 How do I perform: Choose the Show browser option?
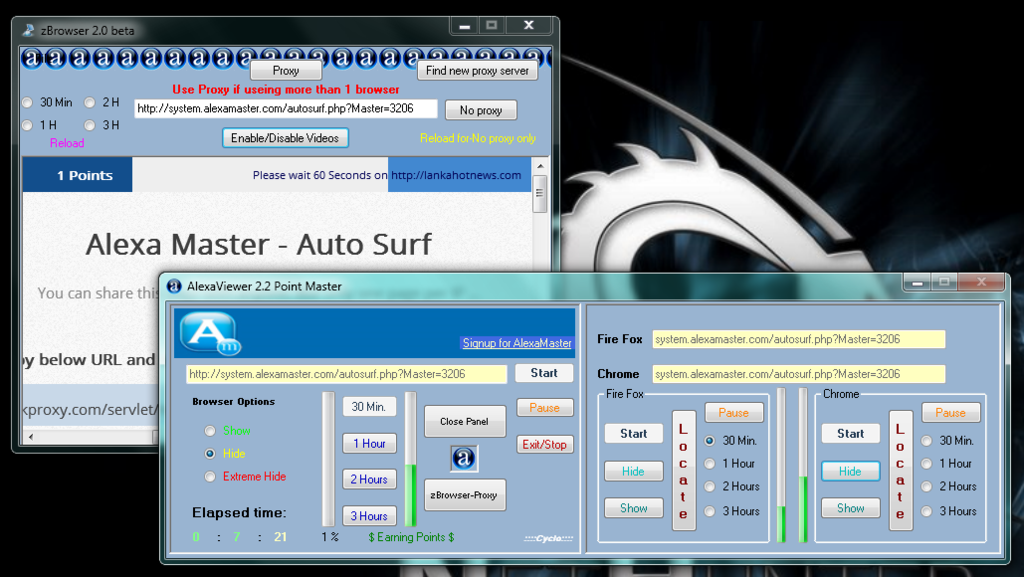click(210, 431)
